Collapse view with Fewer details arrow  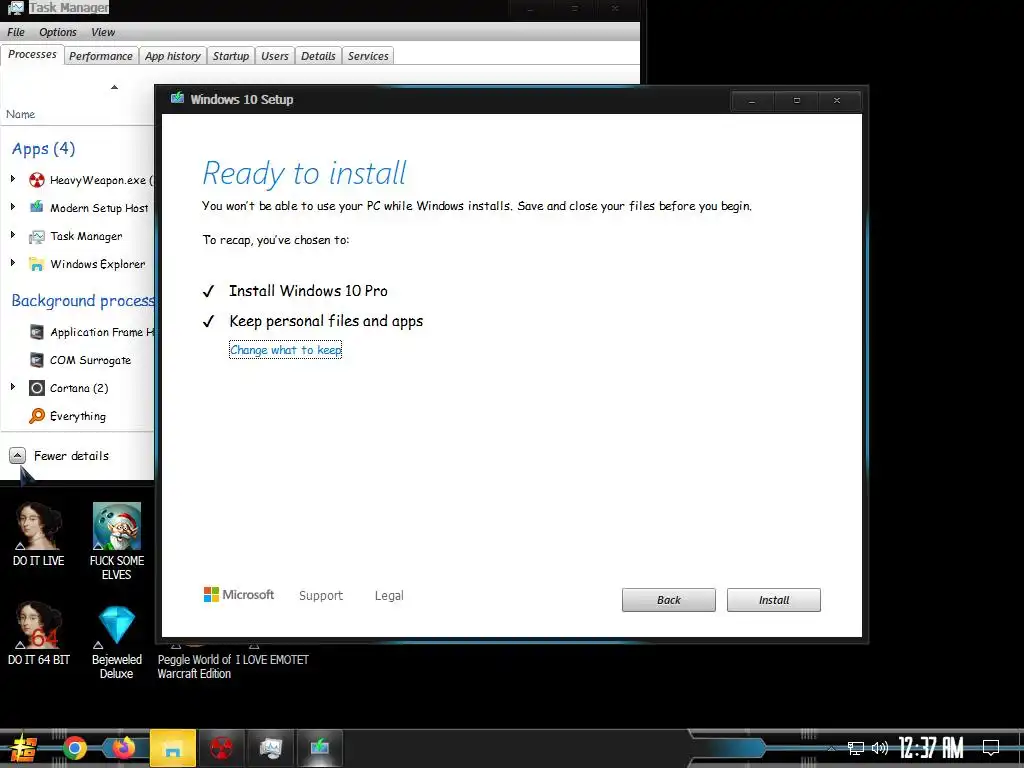click(x=18, y=455)
